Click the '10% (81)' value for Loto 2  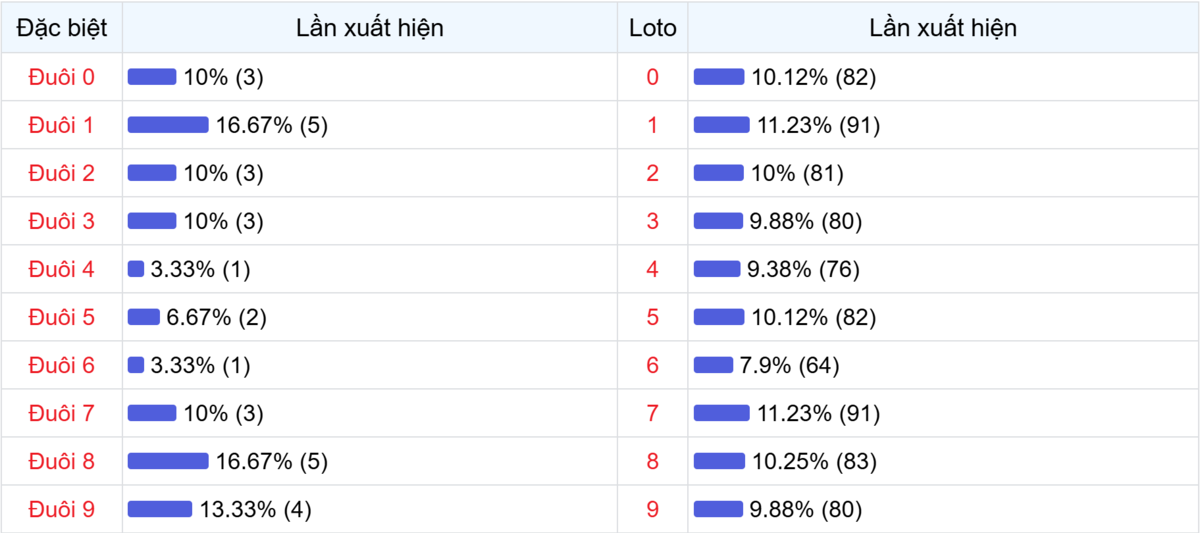pyautogui.click(x=797, y=173)
